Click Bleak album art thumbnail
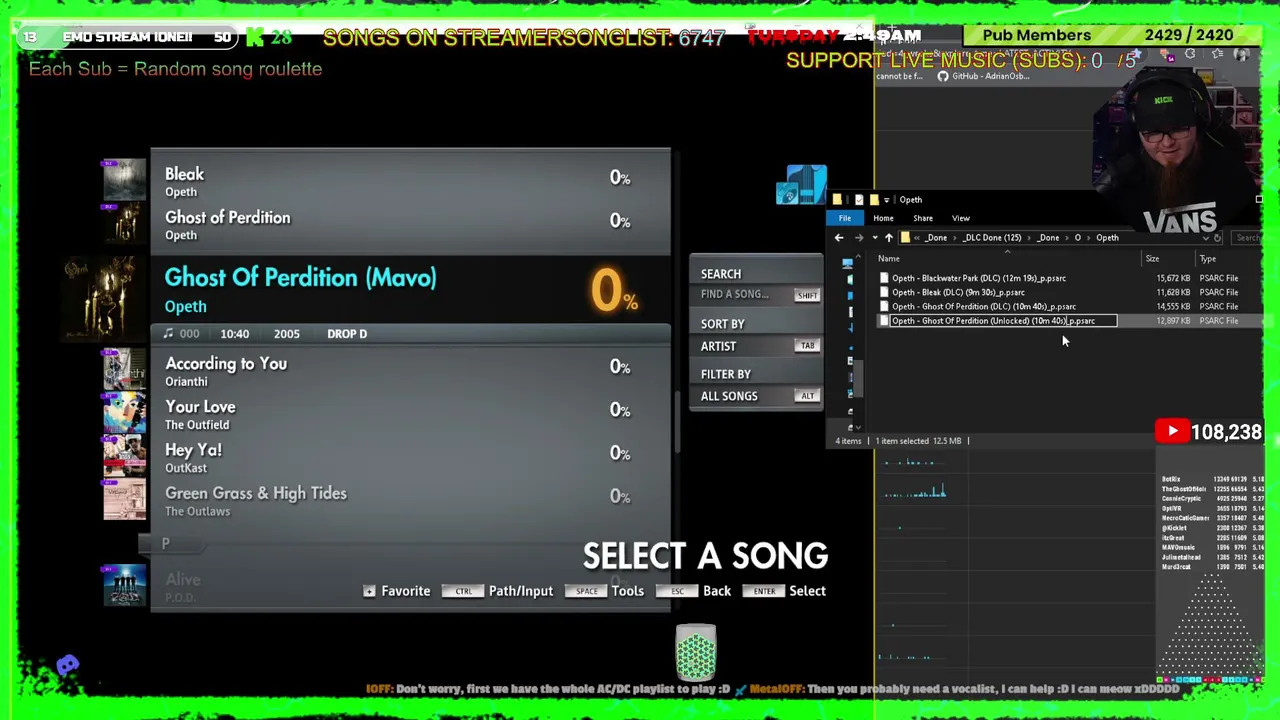This screenshot has width=1280, height=720. click(124, 181)
